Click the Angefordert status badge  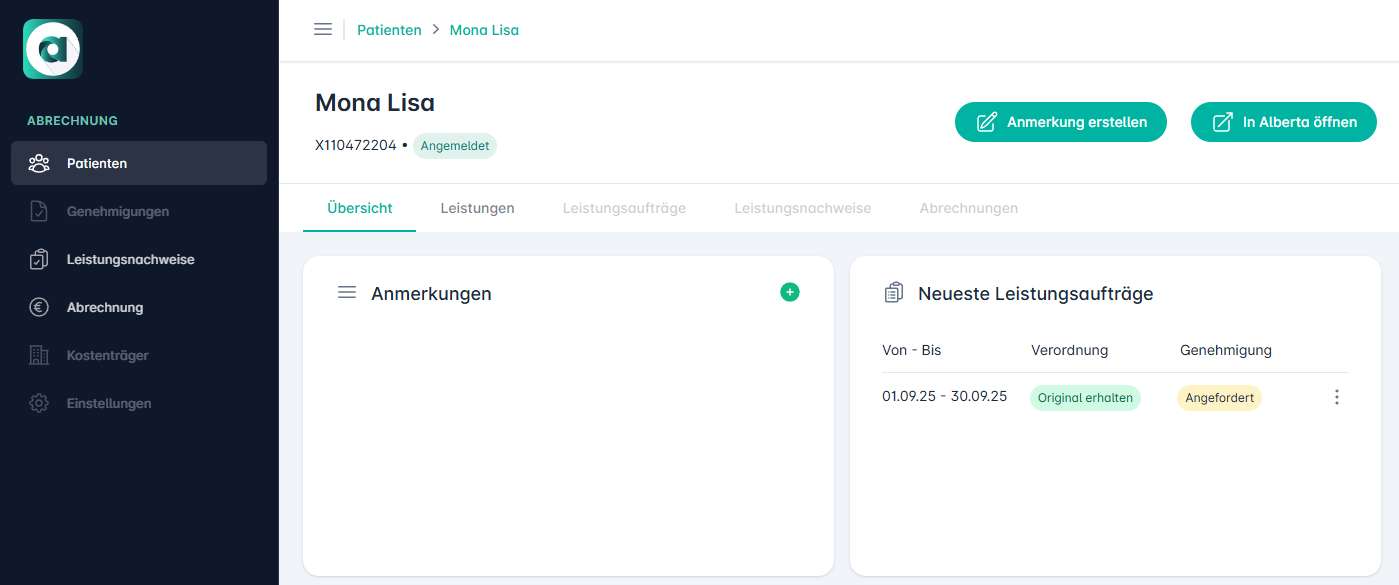pos(1219,398)
